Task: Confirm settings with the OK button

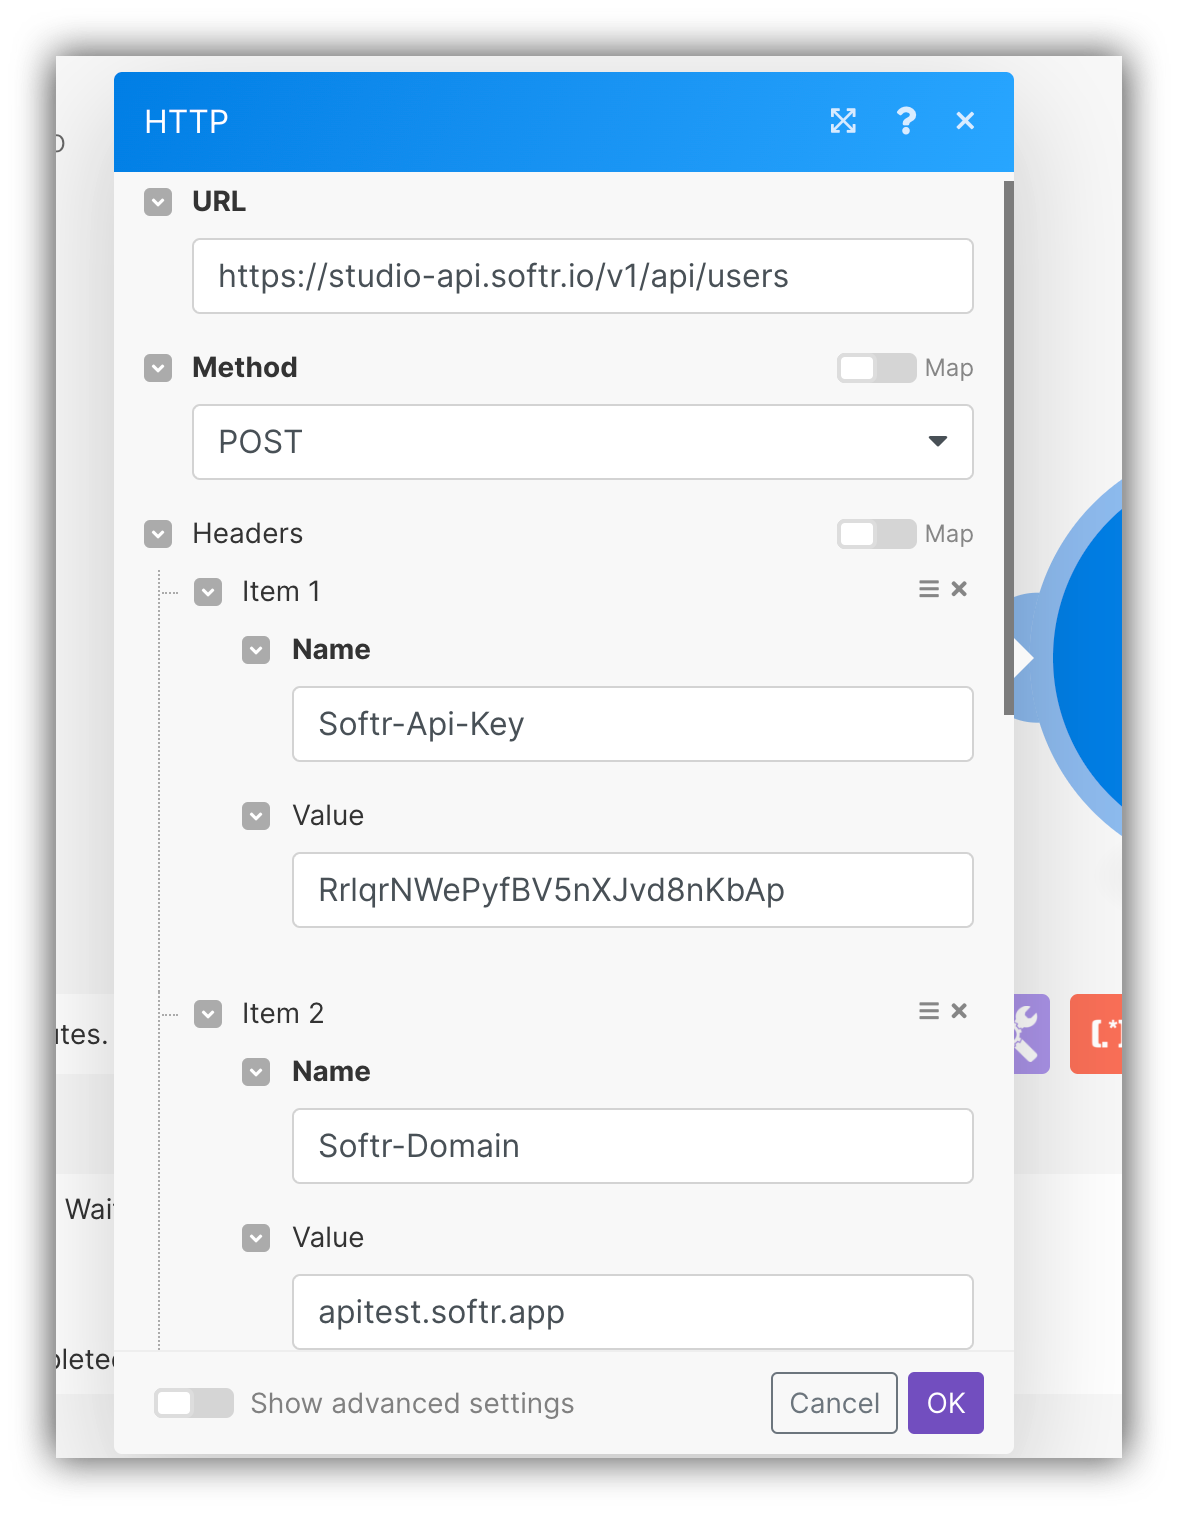Action: click(x=944, y=1403)
